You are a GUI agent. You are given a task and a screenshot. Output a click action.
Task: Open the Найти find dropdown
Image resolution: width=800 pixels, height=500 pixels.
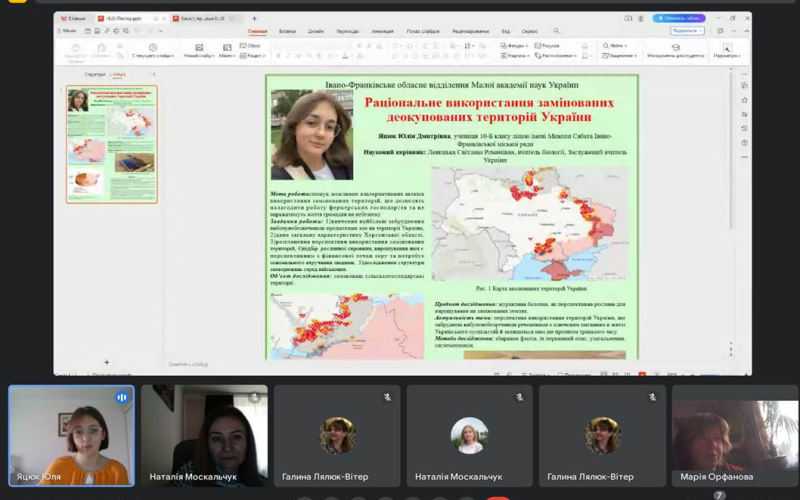[x=615, y=46]
